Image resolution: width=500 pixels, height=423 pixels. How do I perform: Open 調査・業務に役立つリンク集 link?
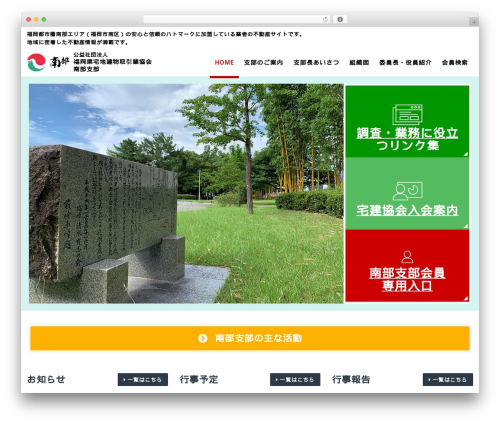(407, 139)
